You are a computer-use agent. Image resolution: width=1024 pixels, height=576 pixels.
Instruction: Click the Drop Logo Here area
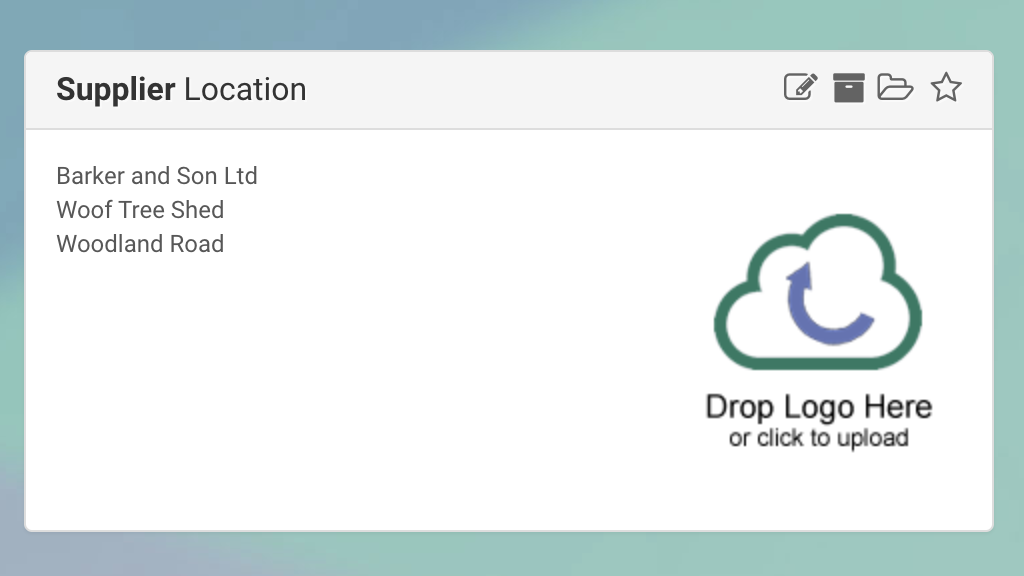coord(818,407)
